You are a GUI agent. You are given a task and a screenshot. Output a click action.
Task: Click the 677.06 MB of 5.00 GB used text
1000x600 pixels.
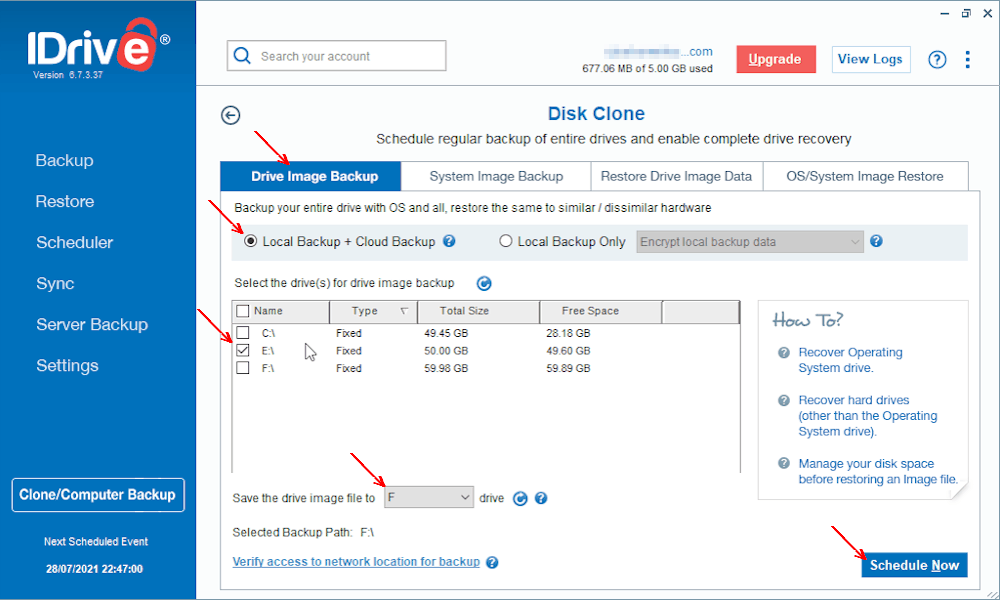647,68
